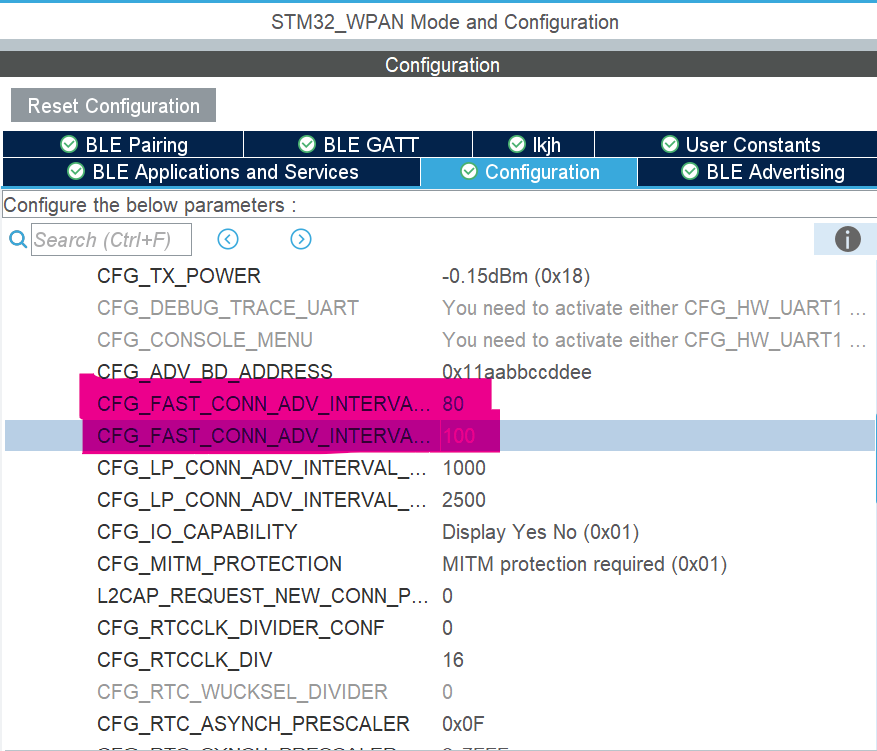877x751 pixels.
Task: Switch to BLE GATT tab
Action: pyautogui.click(x=358, y=145)
